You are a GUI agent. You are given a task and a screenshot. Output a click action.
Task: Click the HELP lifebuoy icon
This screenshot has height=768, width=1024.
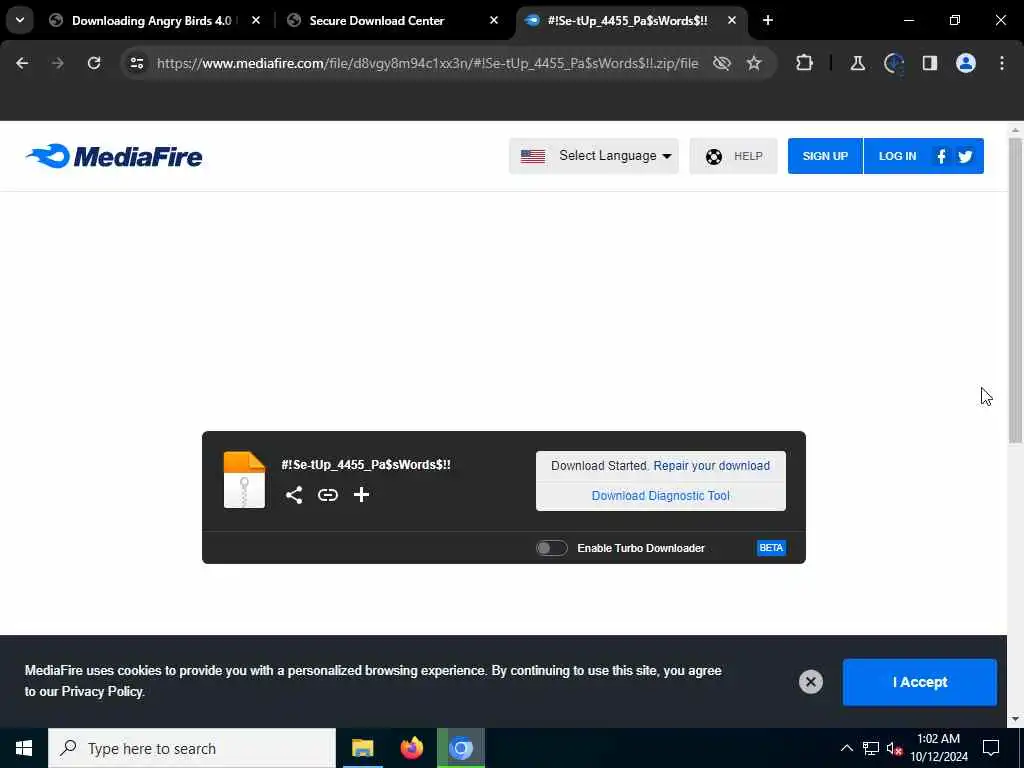(714, 156)
